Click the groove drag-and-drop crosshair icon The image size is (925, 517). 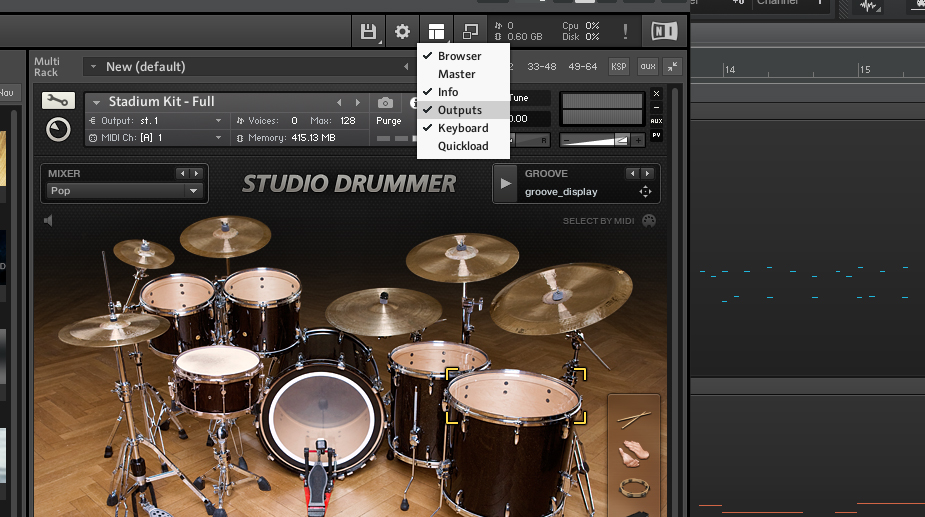pyautogui.click(x=645, y=192)
